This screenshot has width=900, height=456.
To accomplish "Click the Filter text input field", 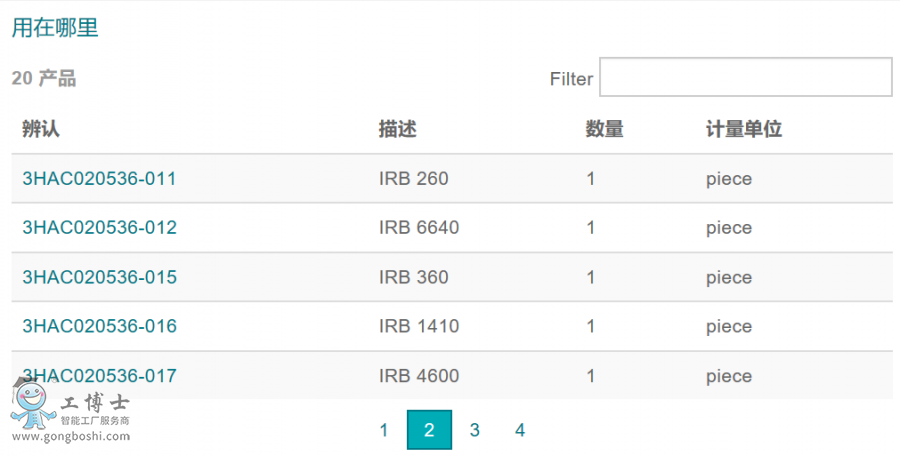I will [x=745, y=77].
